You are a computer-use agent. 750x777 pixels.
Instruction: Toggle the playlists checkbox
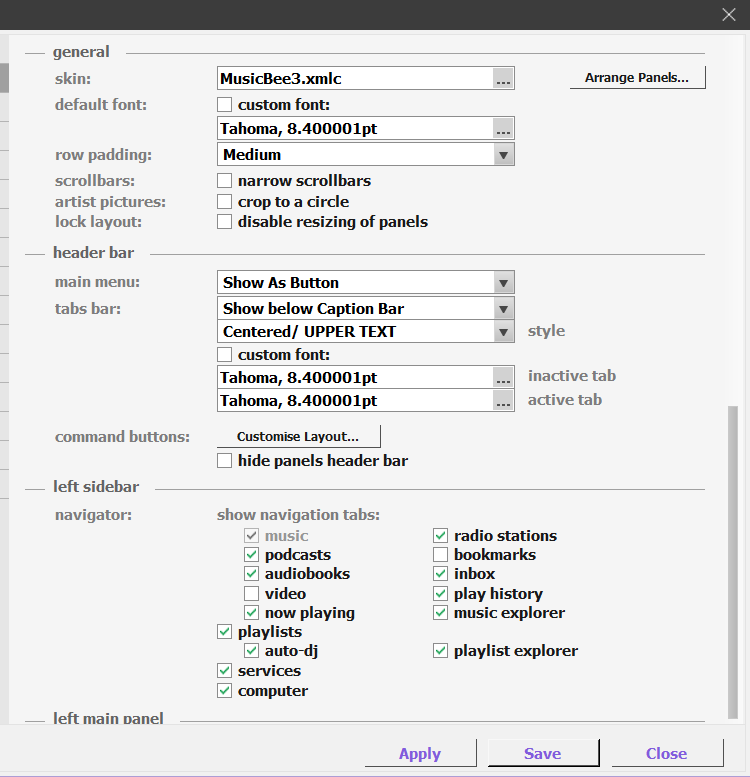224,632
